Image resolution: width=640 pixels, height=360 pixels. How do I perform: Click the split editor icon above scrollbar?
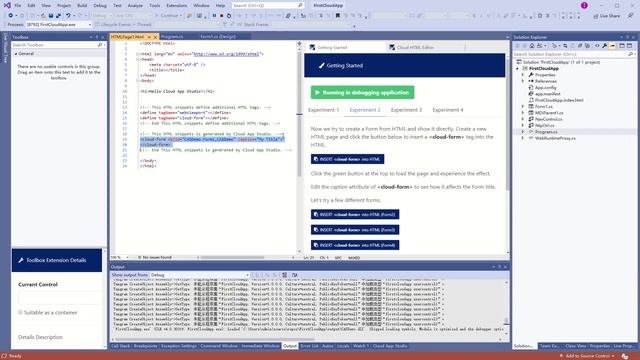pos(299,43)
